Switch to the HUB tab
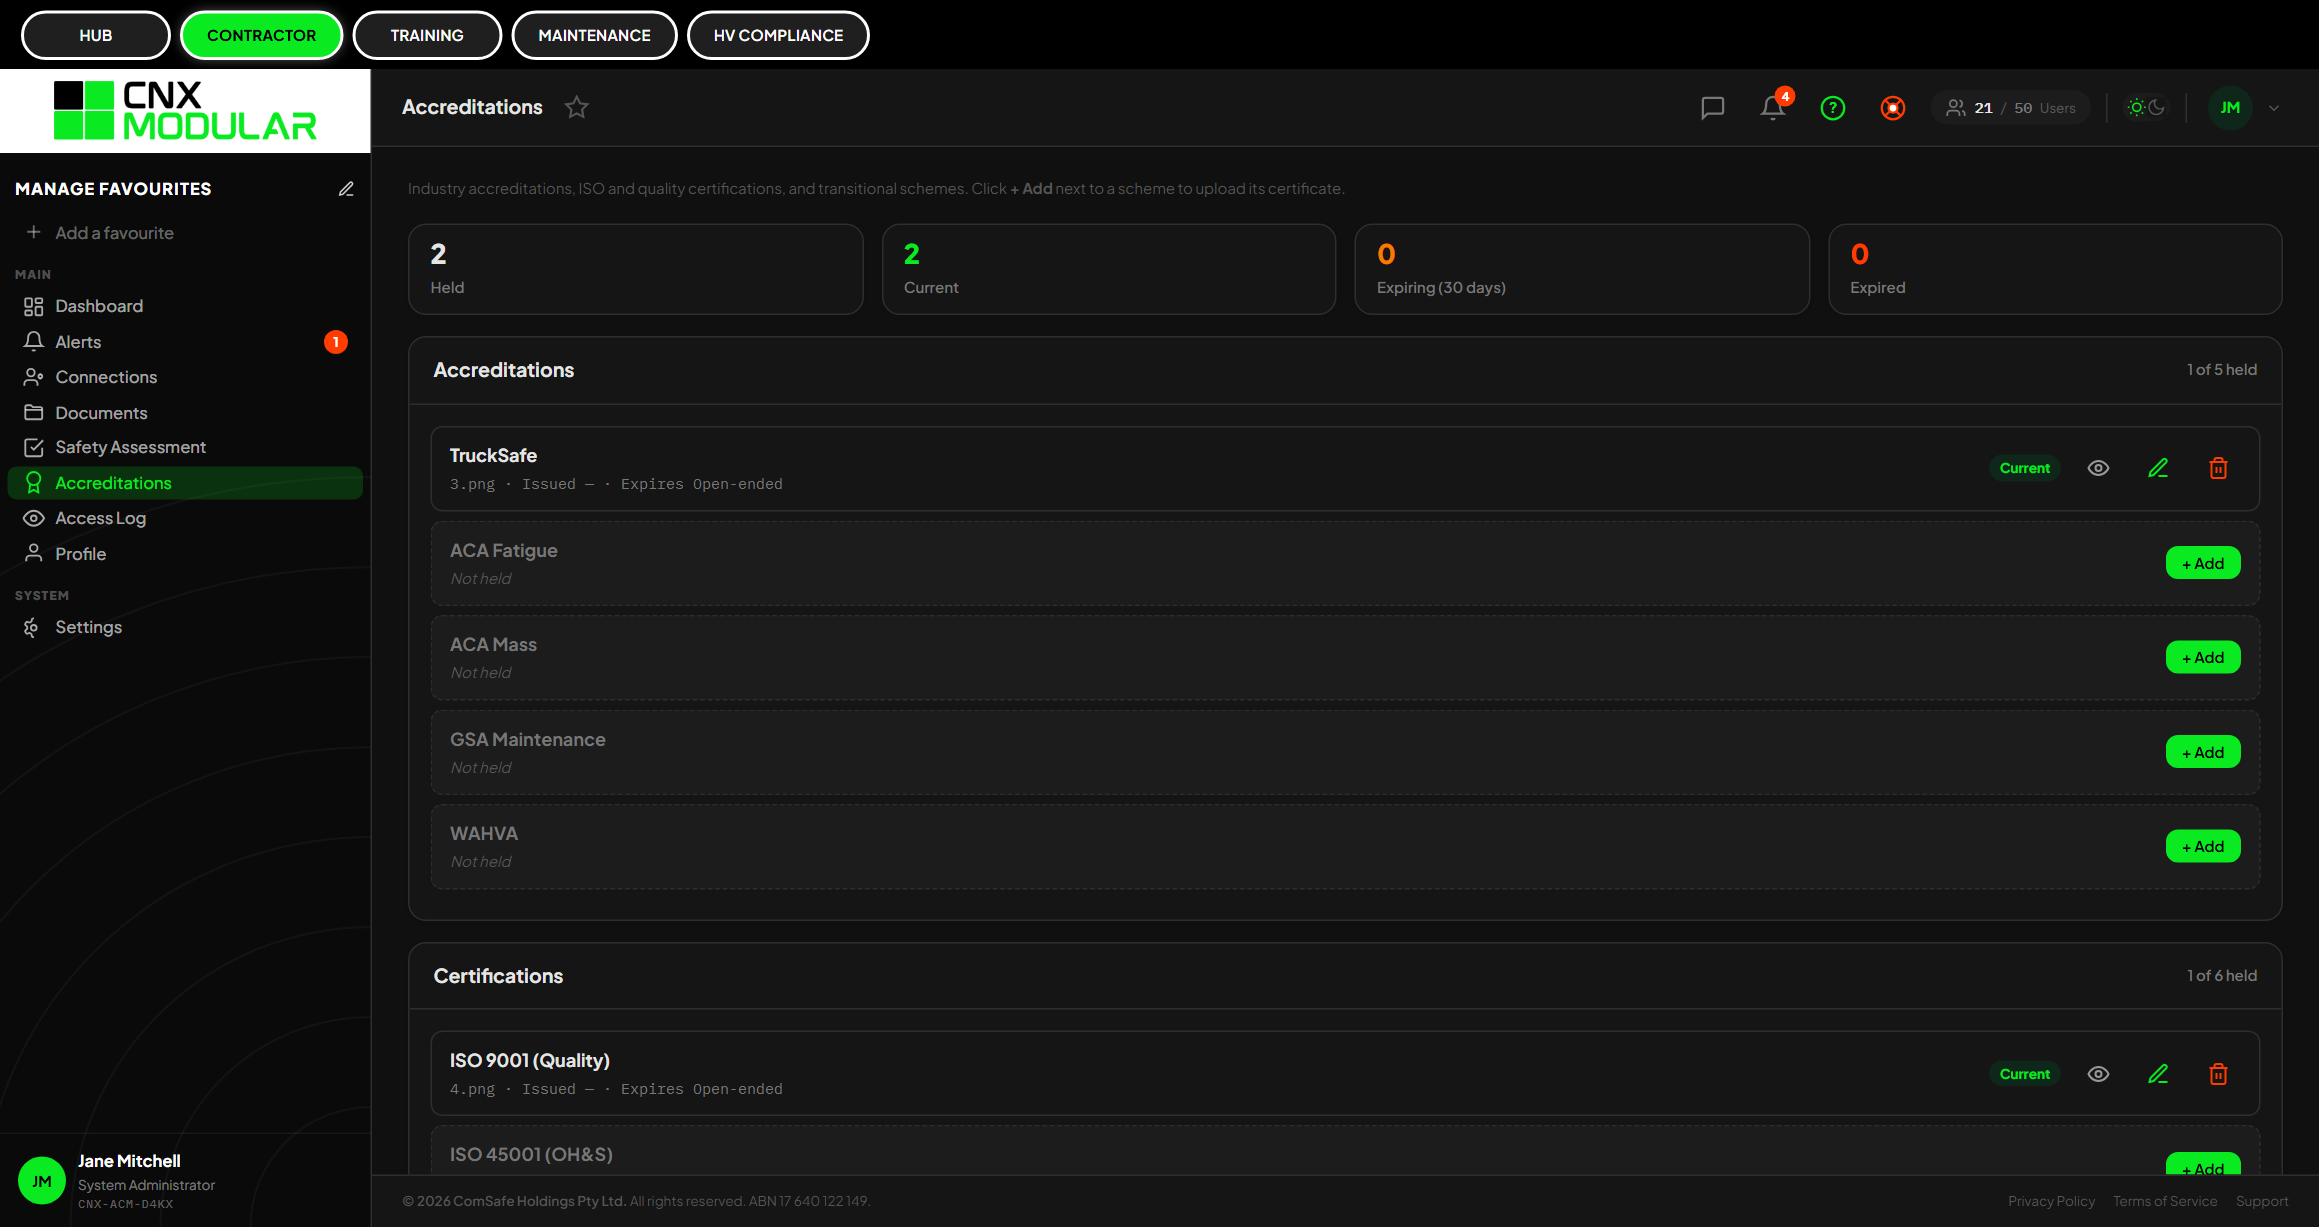Viewport: 2319px width, 1227px height. click(96, 35)
